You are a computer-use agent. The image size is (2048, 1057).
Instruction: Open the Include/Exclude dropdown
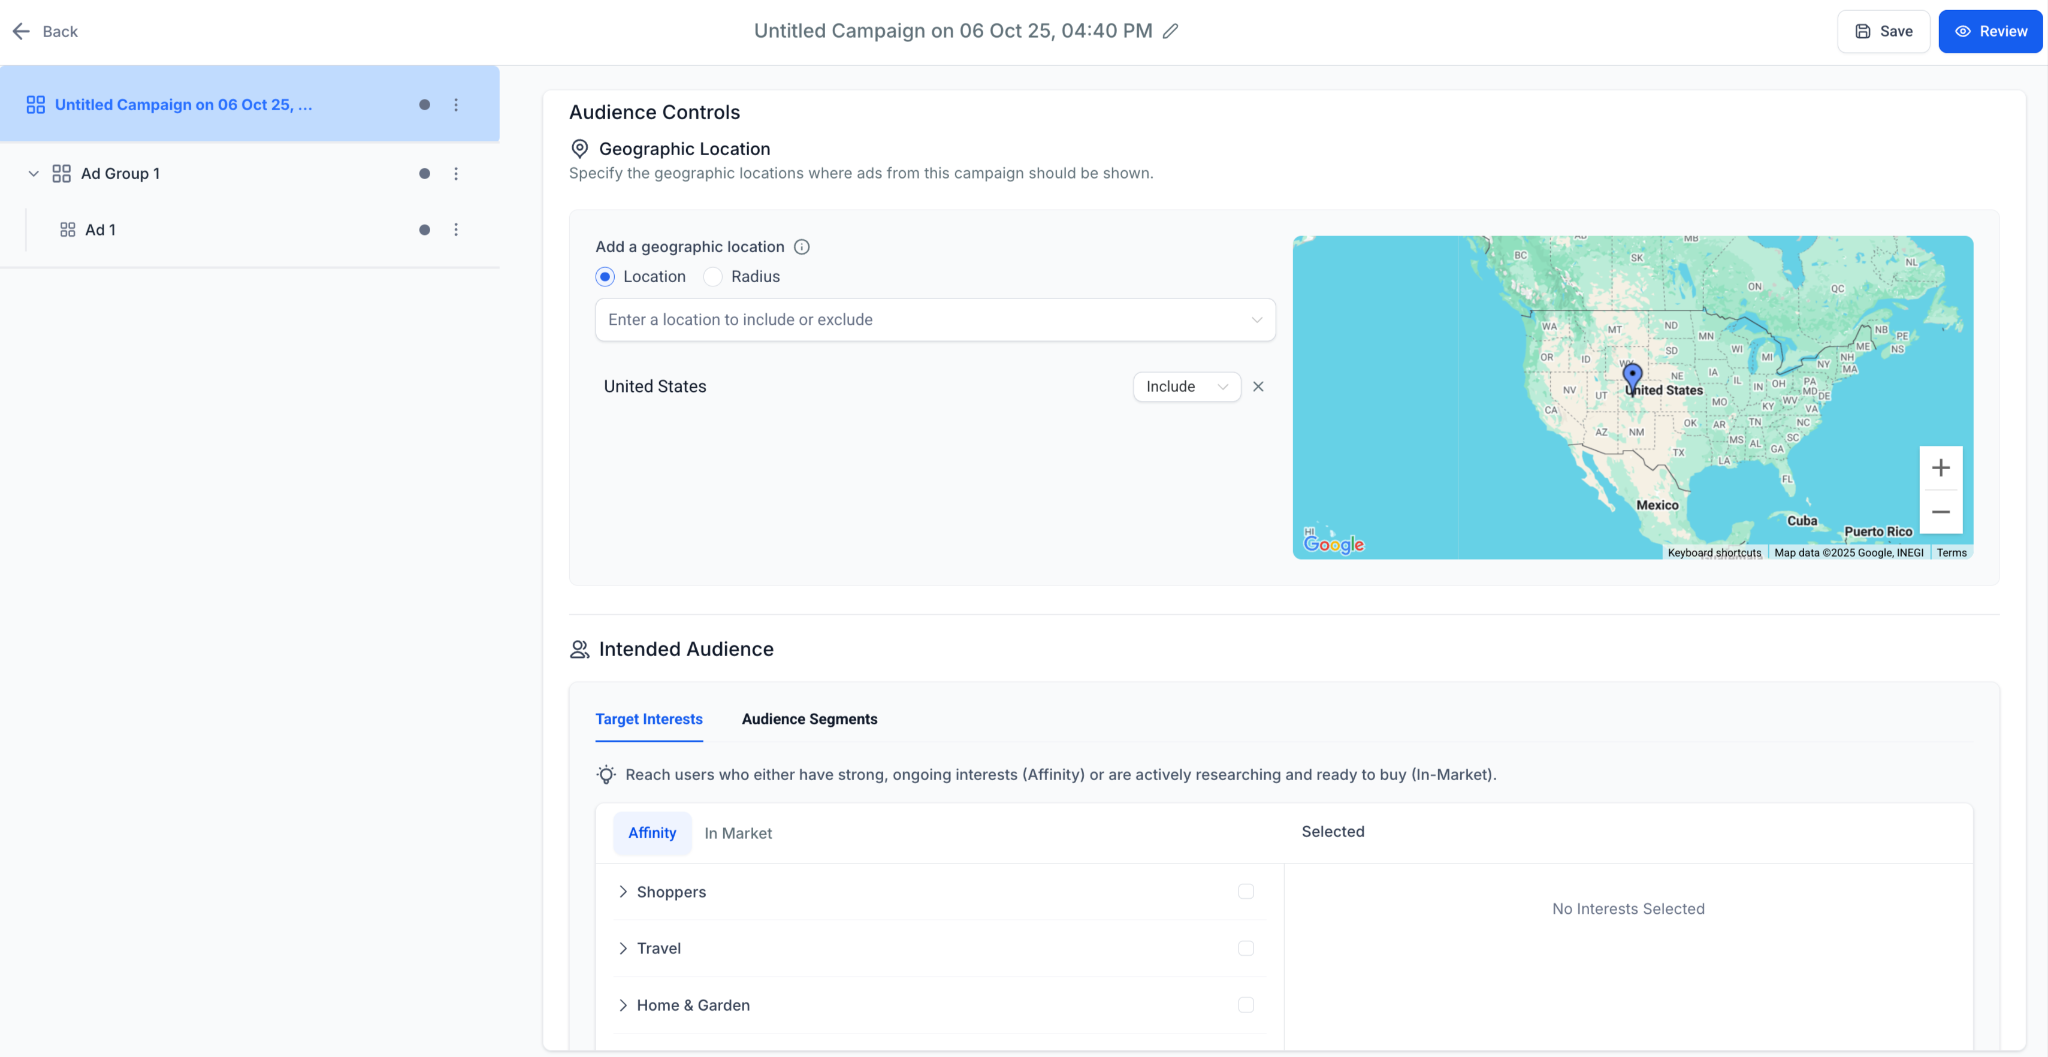[x=1186, y=387]
